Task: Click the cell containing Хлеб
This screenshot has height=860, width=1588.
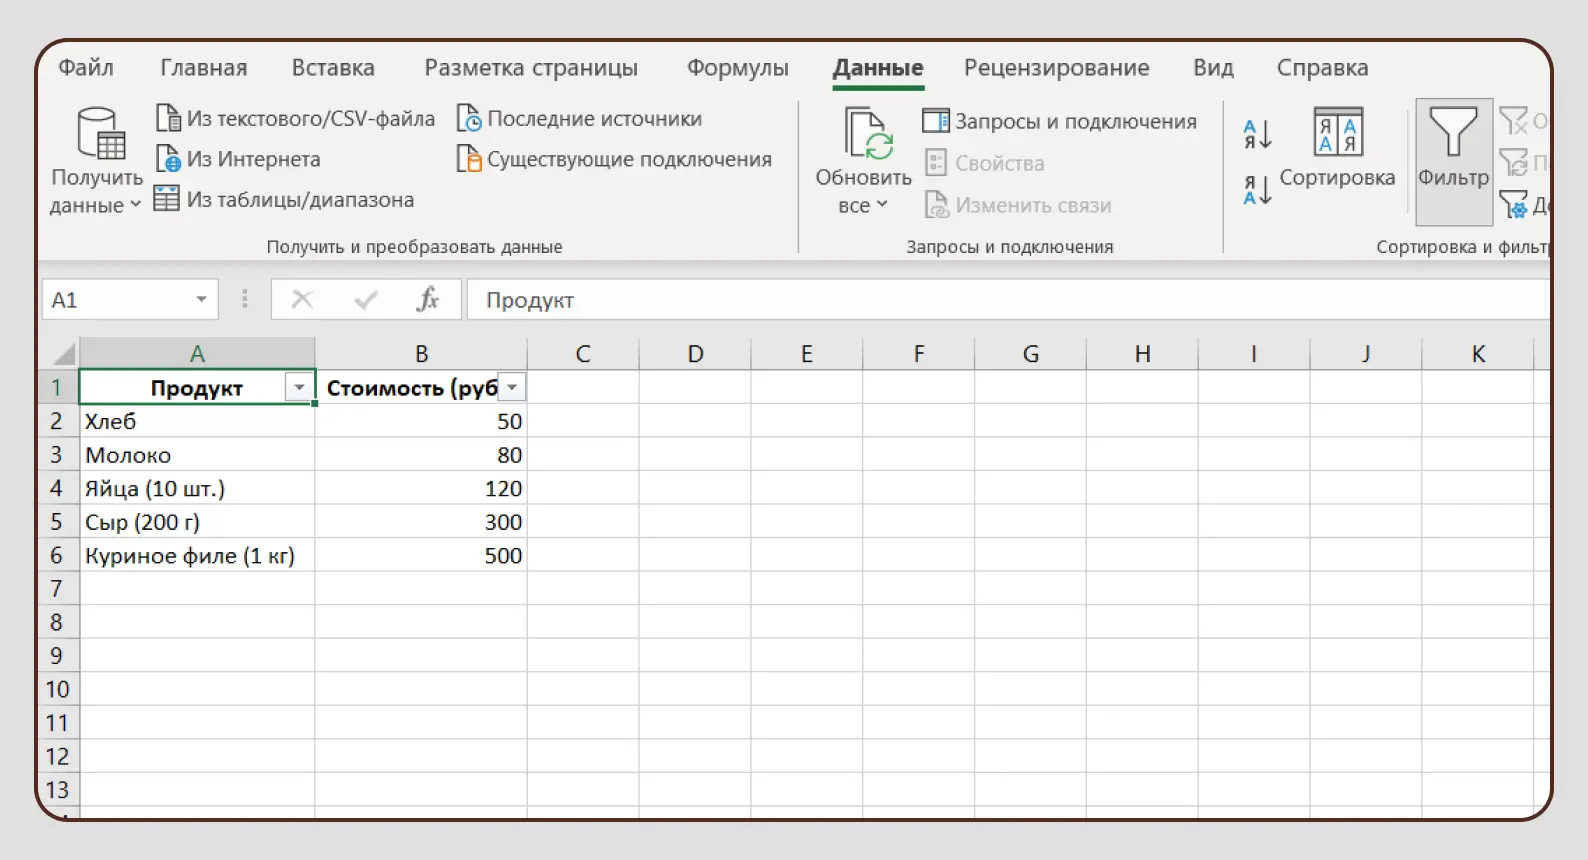Action: pyautogui.click(x=197, y=421)
